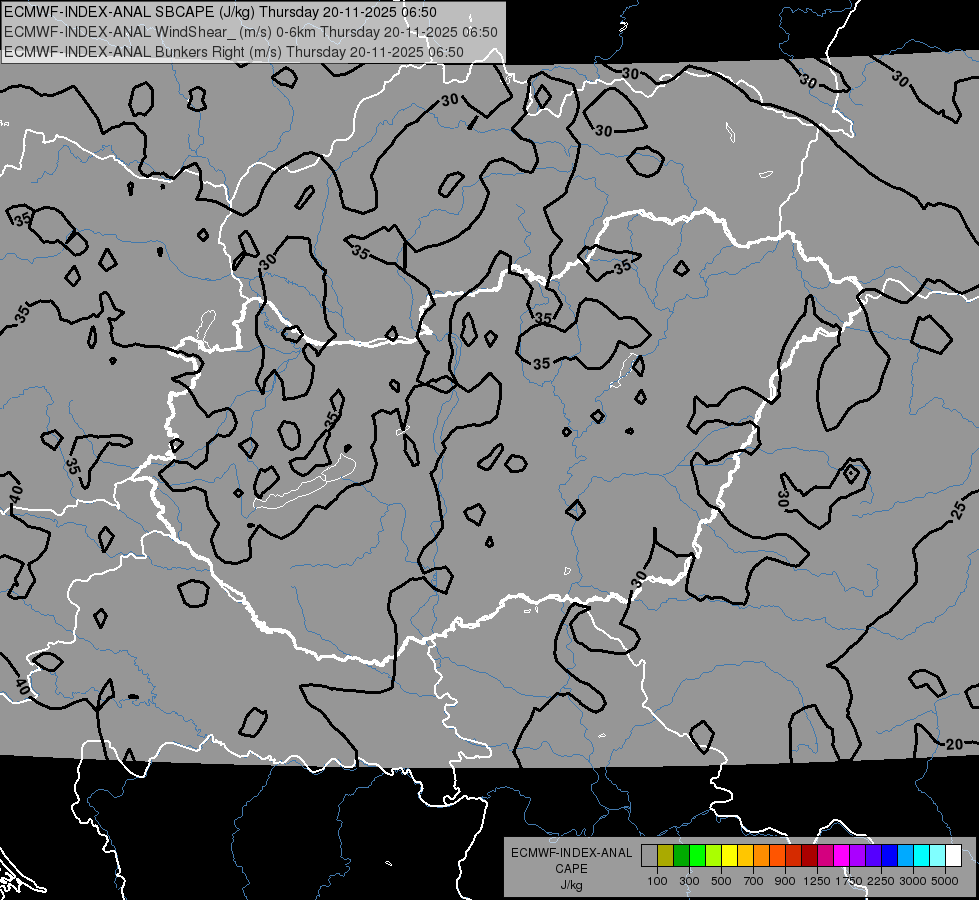Click the 100 legend tick label

[657, 881]
